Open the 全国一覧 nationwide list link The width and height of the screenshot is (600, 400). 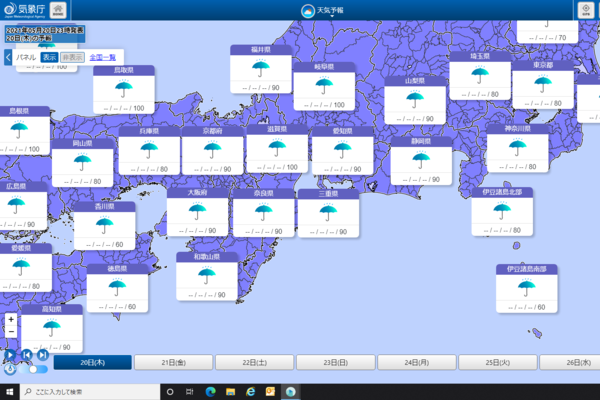(103, 57)
